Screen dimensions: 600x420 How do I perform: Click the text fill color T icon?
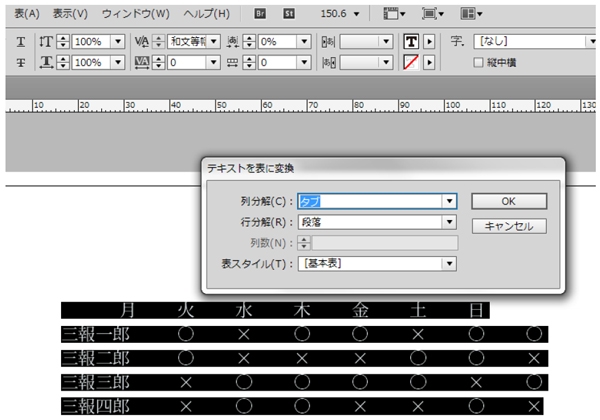point(411,42)
